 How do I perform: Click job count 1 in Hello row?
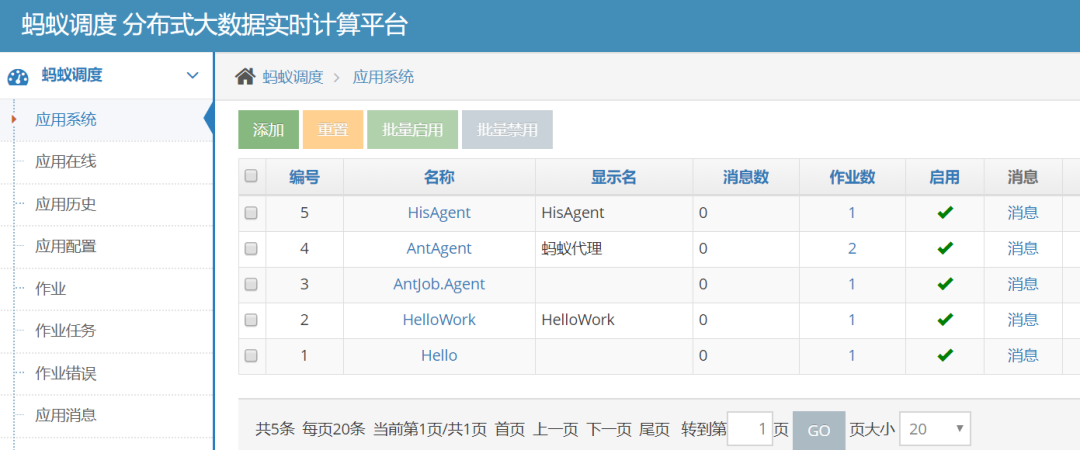(x=852, y=356)
